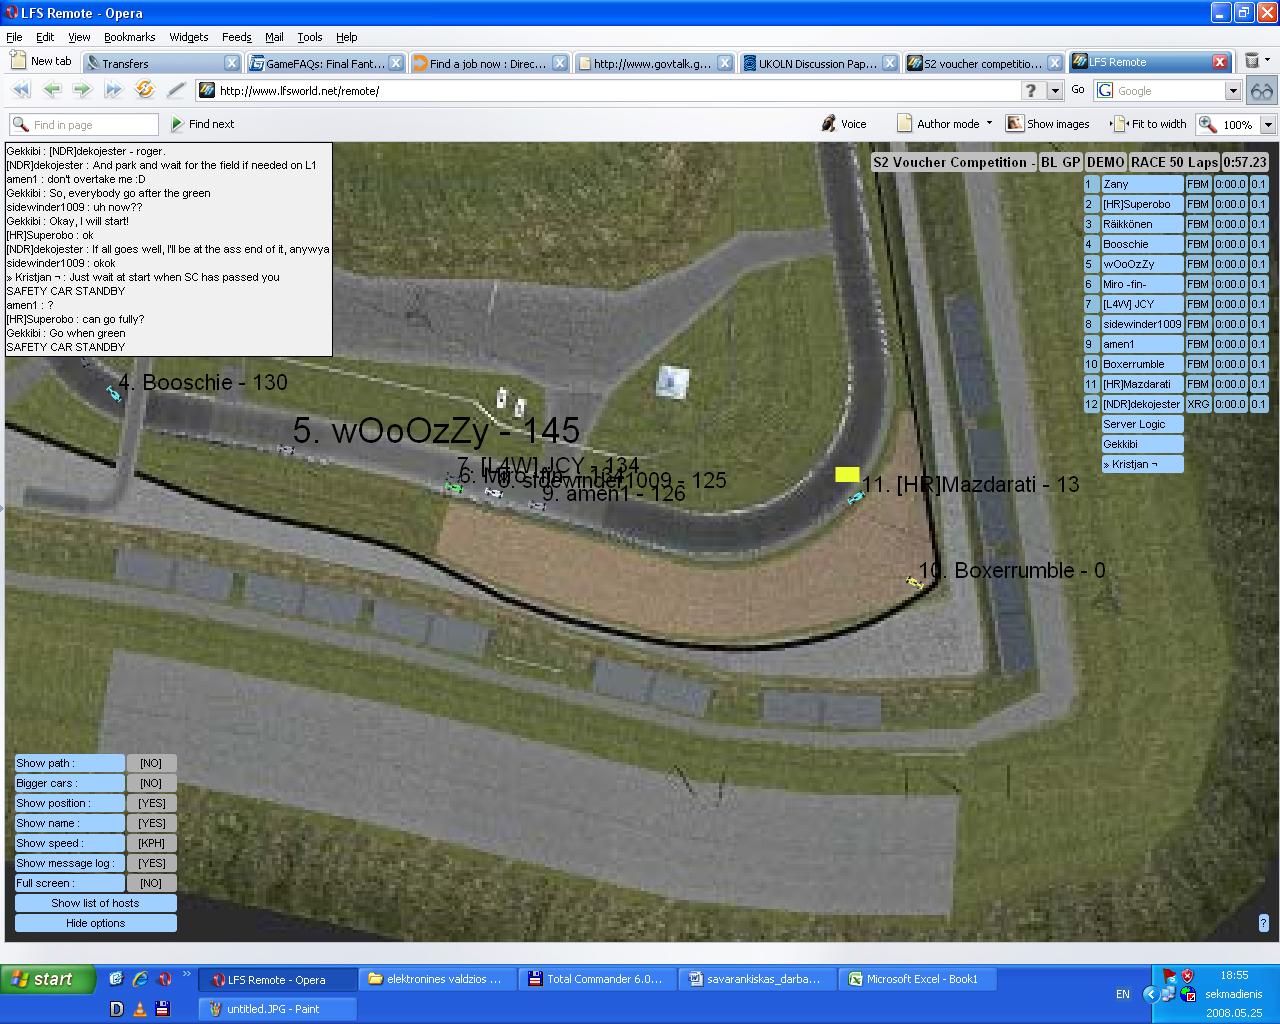Click the binoculars icon in address bar
Image resolution: width=1280 pixels, height=1024 pixels.
[x=1262, y=91]
